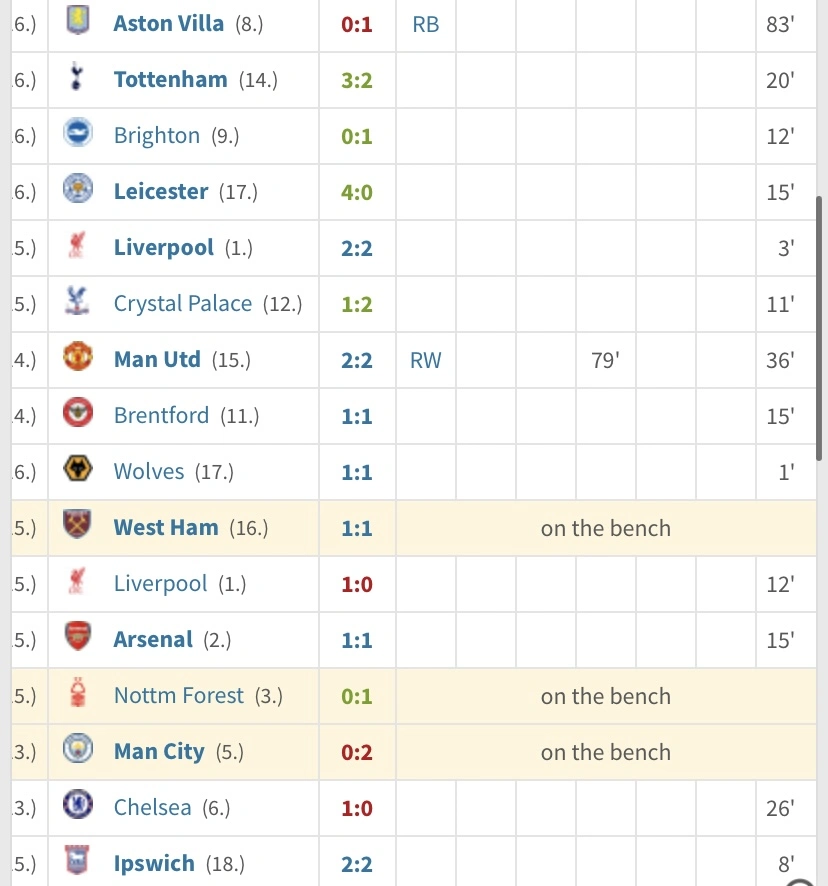Click the Chelsea club crest

coord(78,807)
